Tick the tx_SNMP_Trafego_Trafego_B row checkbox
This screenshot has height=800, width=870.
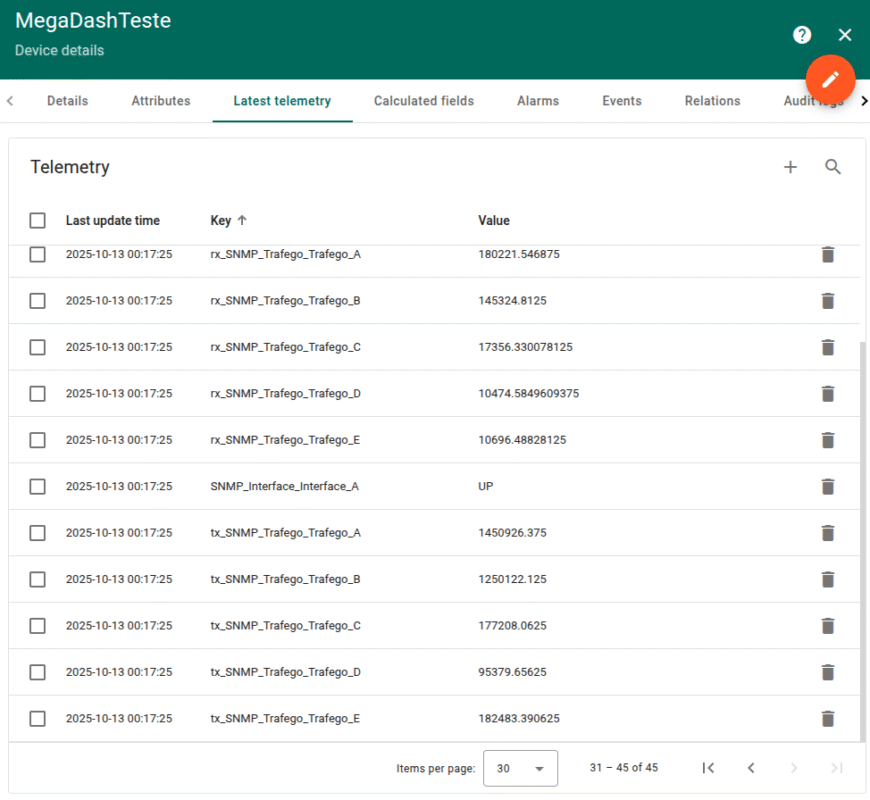click(x=38, y=579)
